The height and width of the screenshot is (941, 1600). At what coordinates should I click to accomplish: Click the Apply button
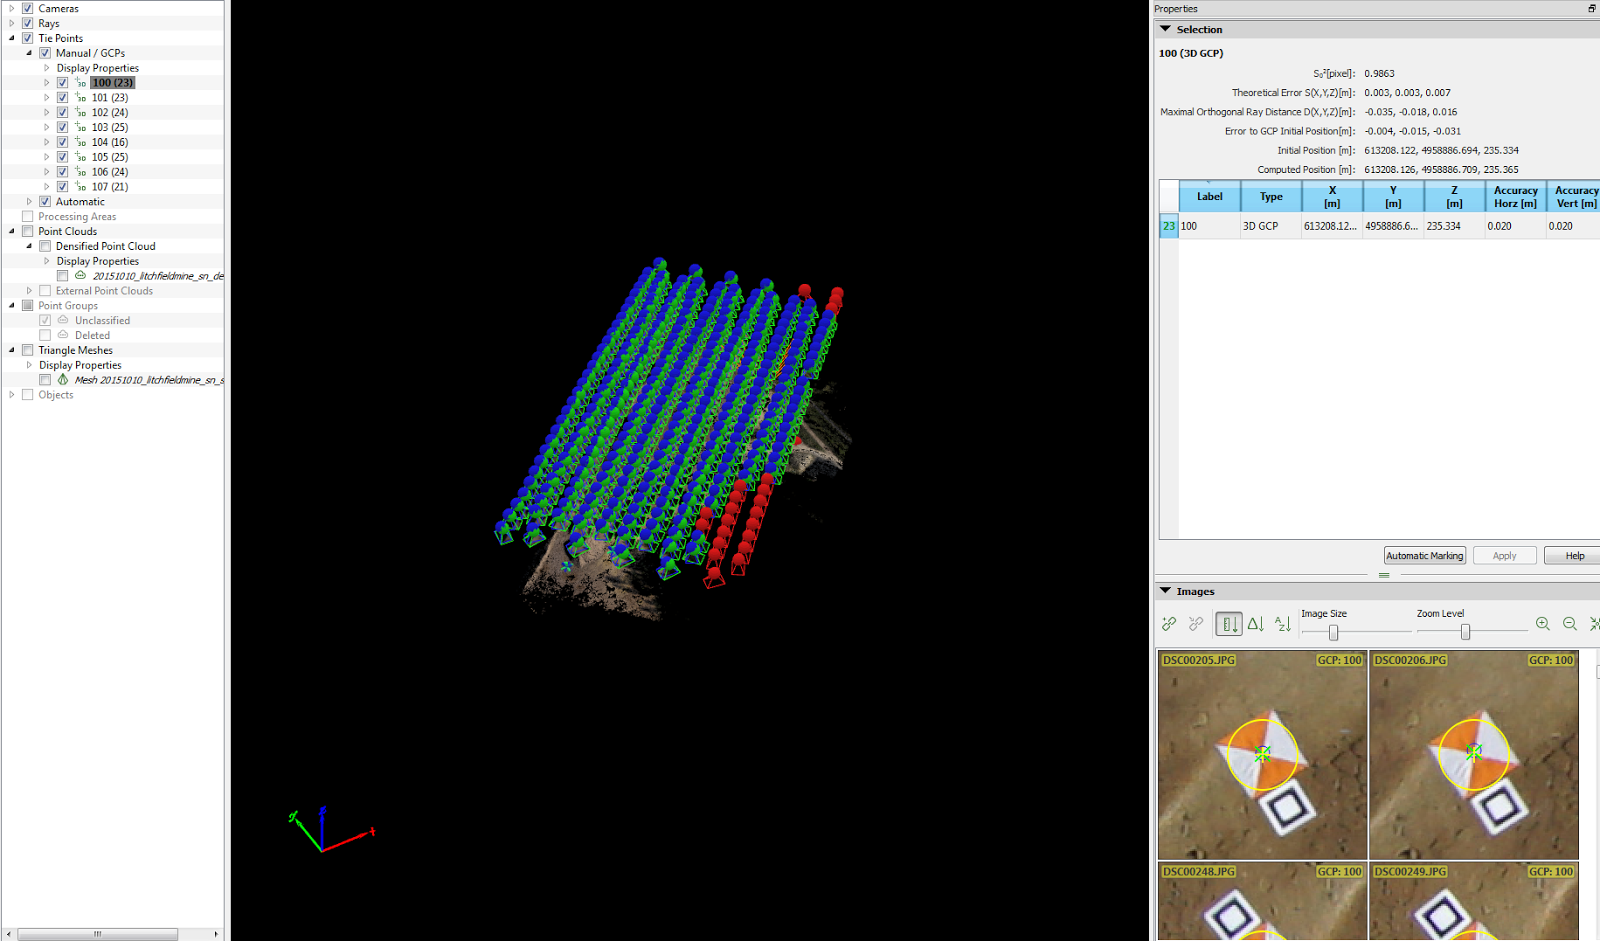pyautogui.click(x=1505, y=556)
